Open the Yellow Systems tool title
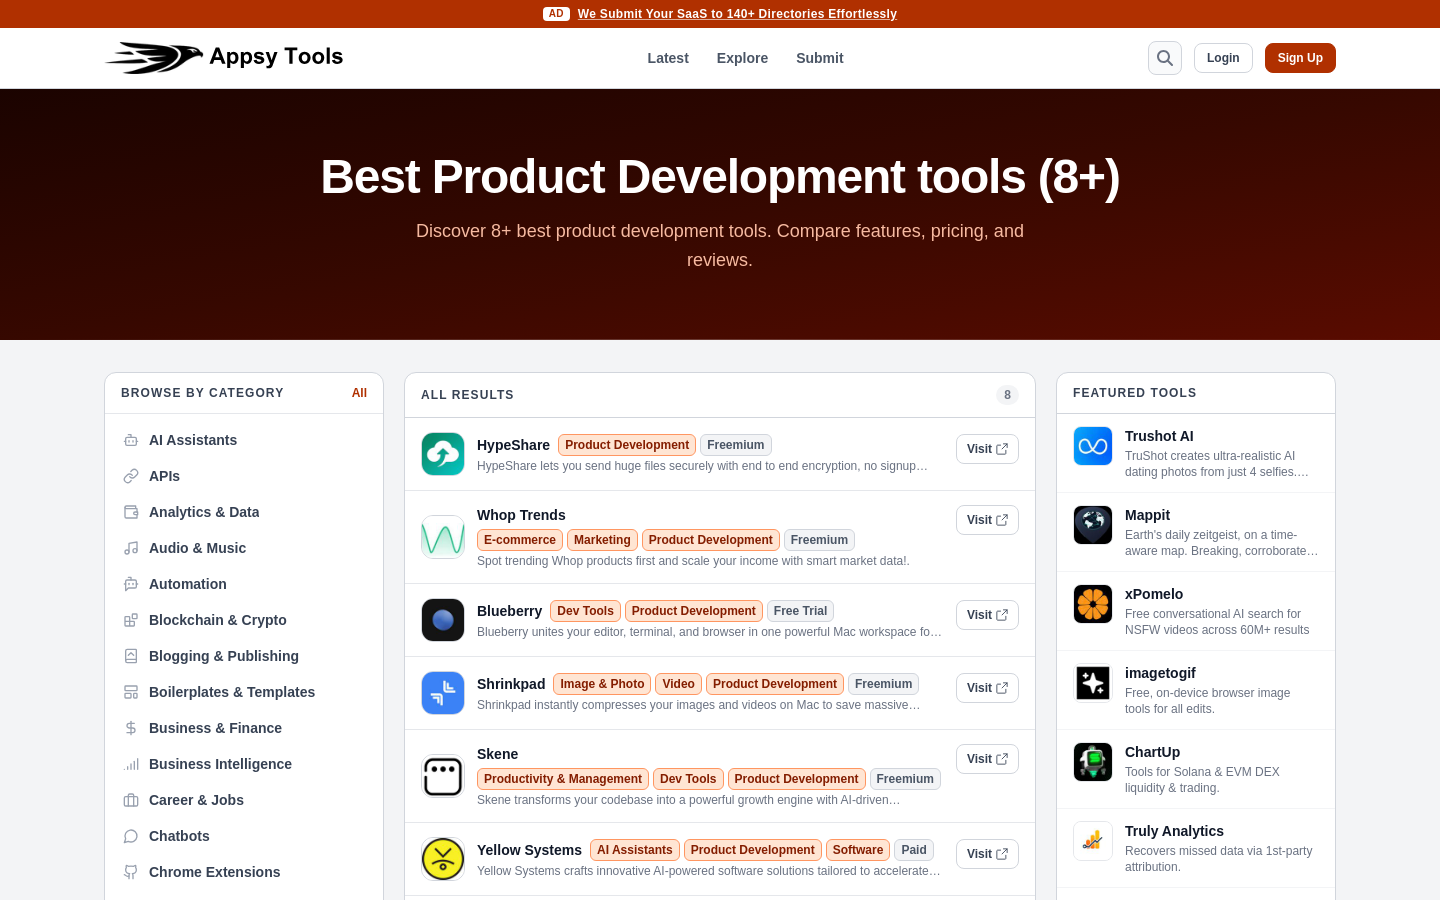1440x900 pixels. coord(529,850)
